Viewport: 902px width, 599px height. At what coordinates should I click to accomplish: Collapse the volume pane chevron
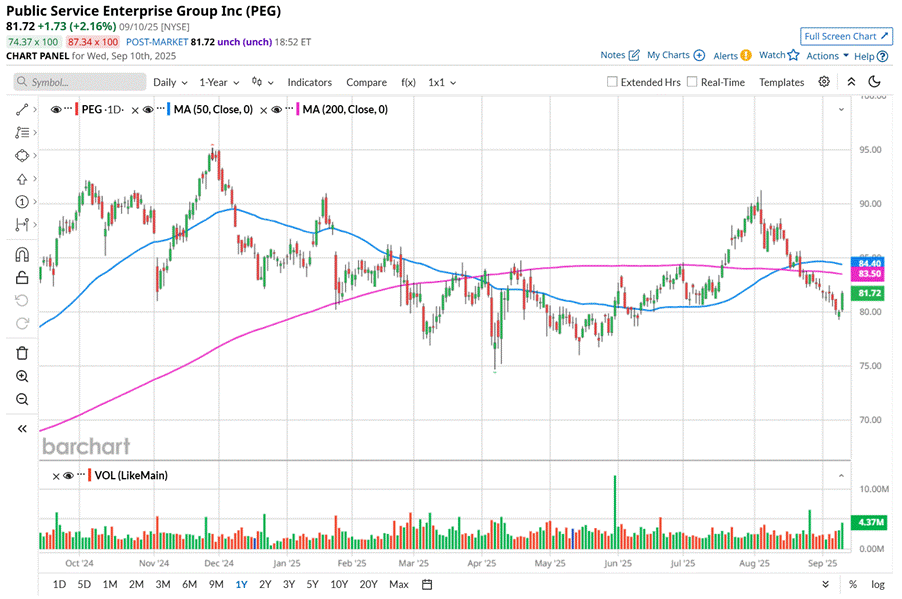tap(841, 476)
